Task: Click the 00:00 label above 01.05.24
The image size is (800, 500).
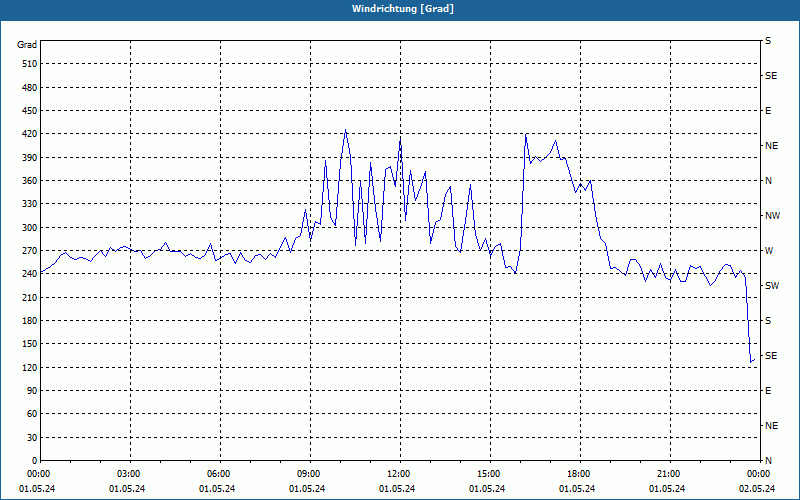Action: (x=38, y=474)
